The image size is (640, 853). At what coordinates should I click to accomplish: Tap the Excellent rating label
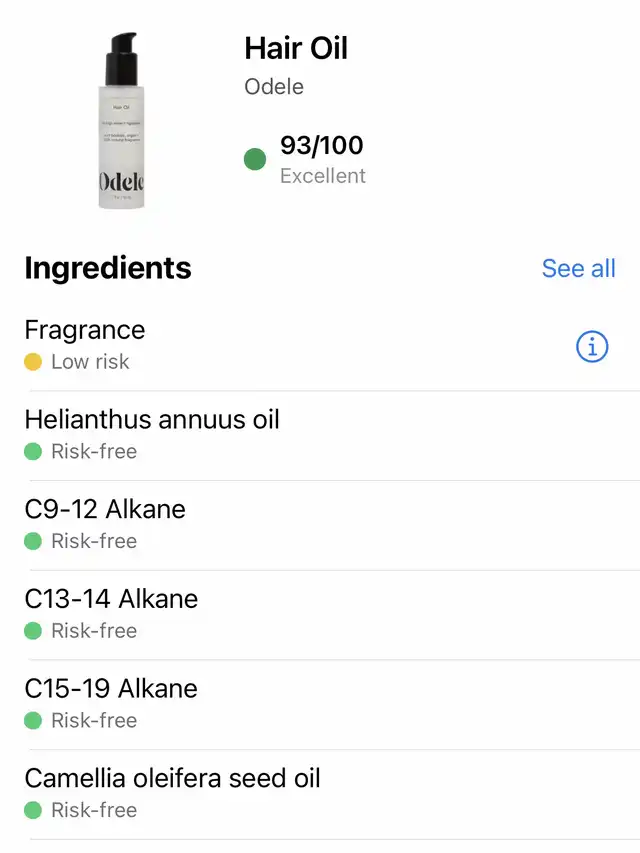322,176
